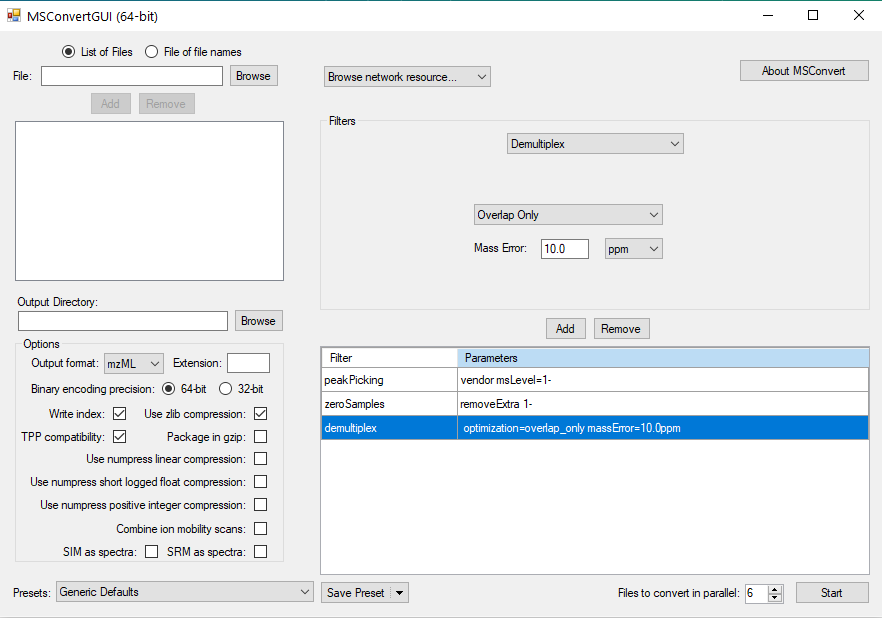882x618 pixels.
Task: Enable the 'Package in gzip' checkbox
Action: coord(260,436)
